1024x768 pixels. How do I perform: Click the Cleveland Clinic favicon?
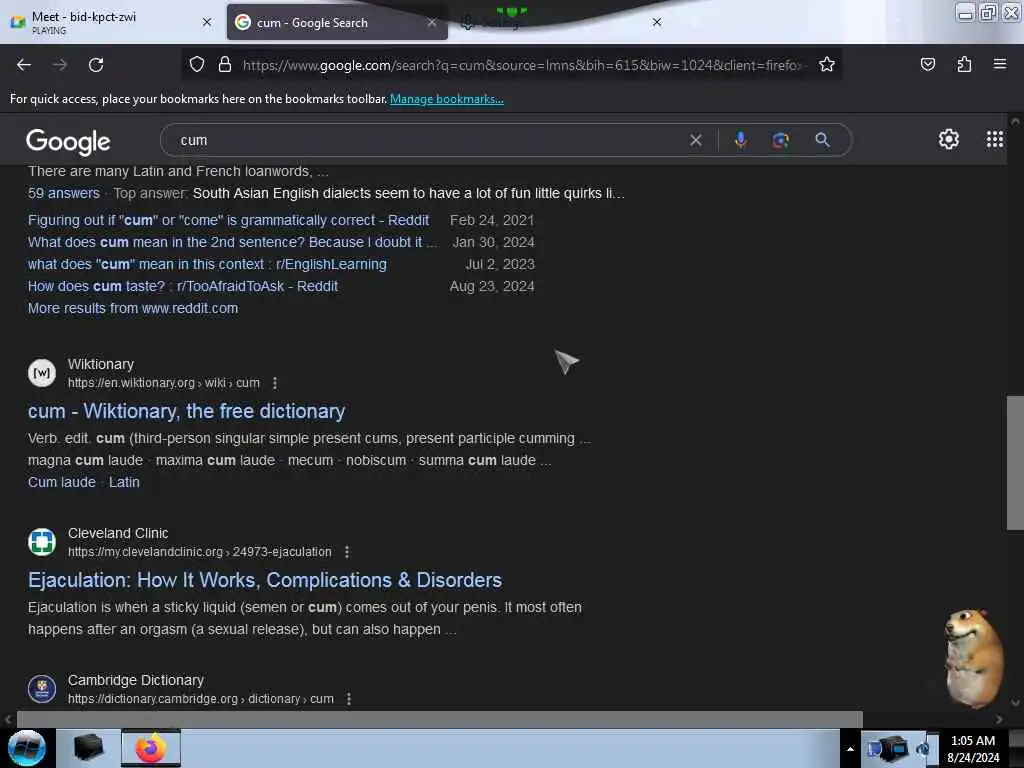[42, 542]
